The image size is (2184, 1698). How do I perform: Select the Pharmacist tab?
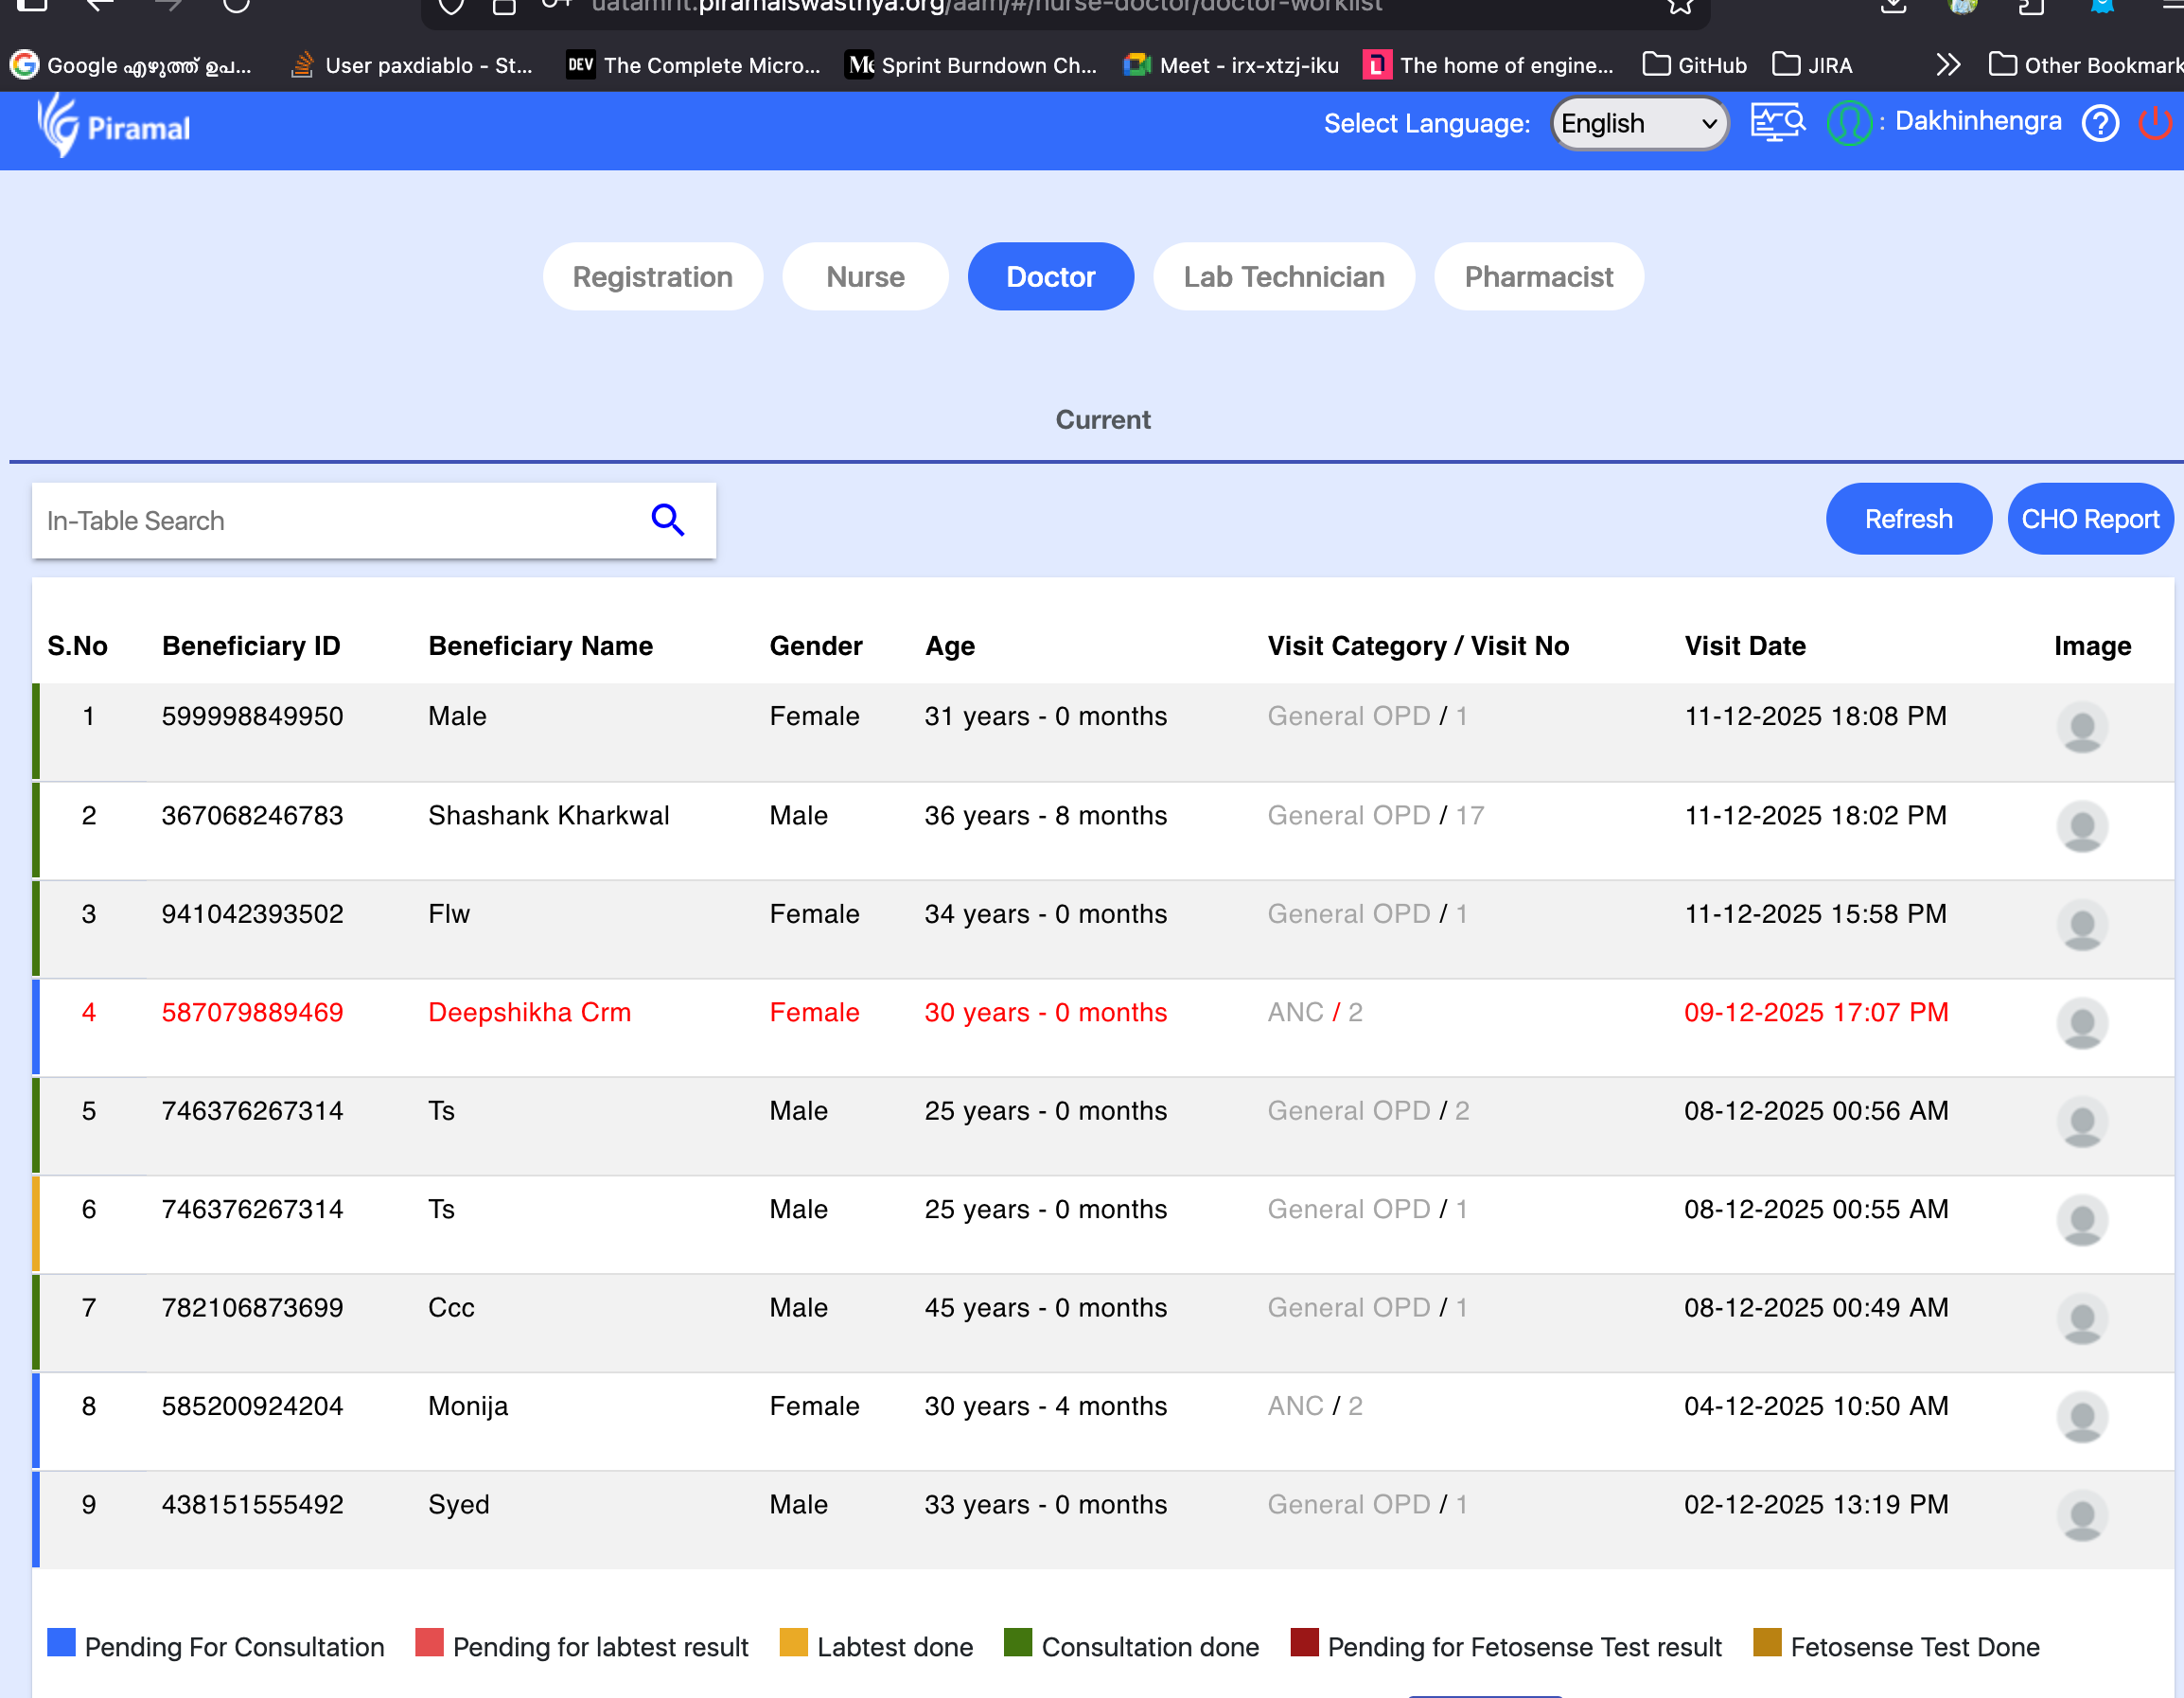1538,277
